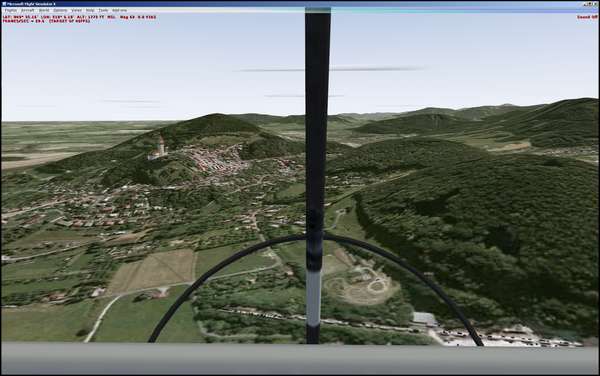Open the Aircraft menu
Viewport: 600px width, 376px height.
pos(28,10)
